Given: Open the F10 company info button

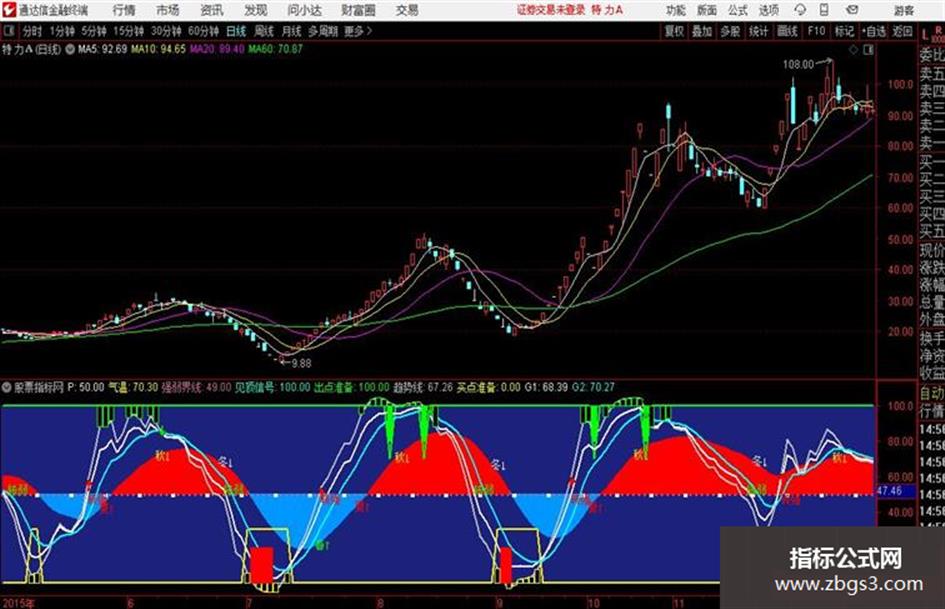Looking at the screenshot, I should [x=816, y=31].
